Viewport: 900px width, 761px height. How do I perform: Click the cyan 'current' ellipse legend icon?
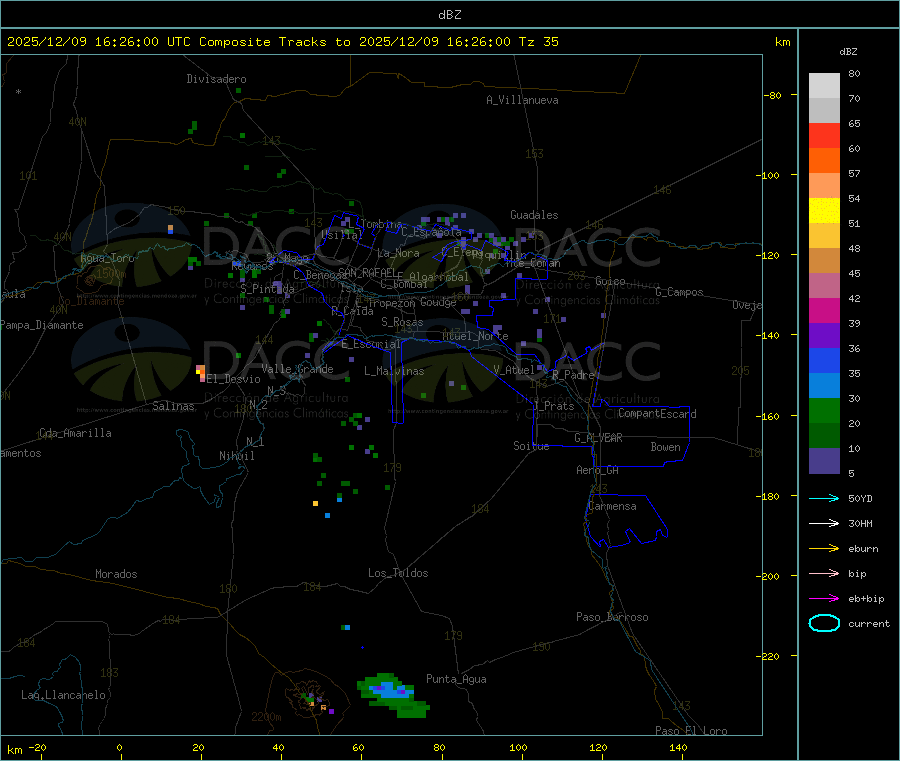click(824, 623)
